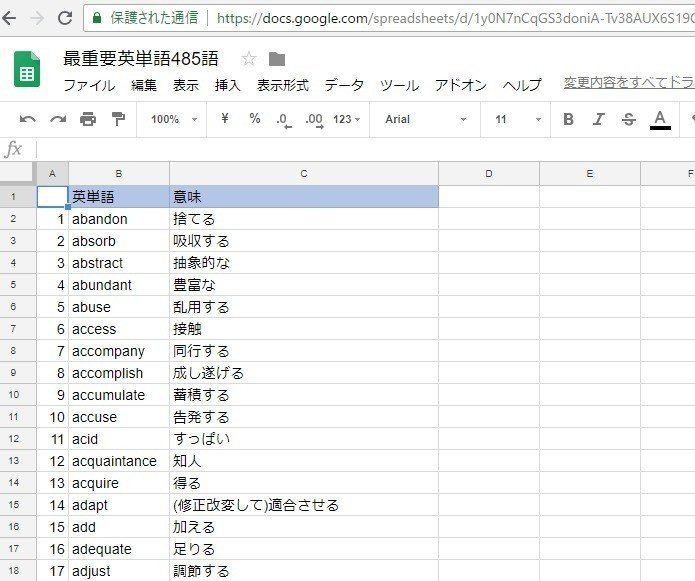
Task: Select cell containing 吸収する
Action: tap(304, 241)
